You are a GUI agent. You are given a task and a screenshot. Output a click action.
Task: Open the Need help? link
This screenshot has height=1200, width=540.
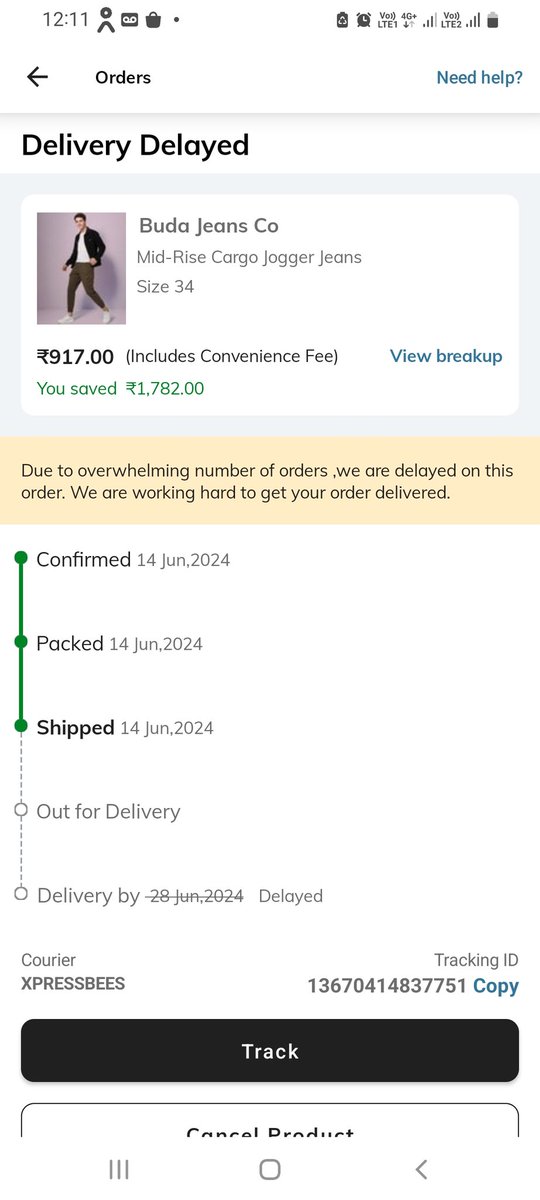point(479,77)
